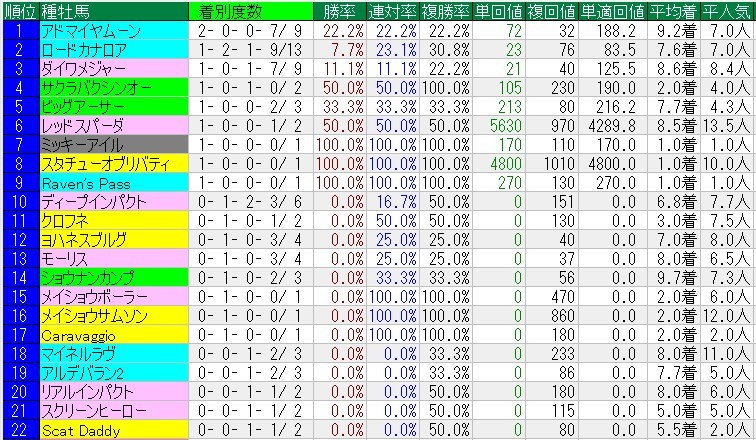Click the 種牡馬 column header

click(114, 12)
